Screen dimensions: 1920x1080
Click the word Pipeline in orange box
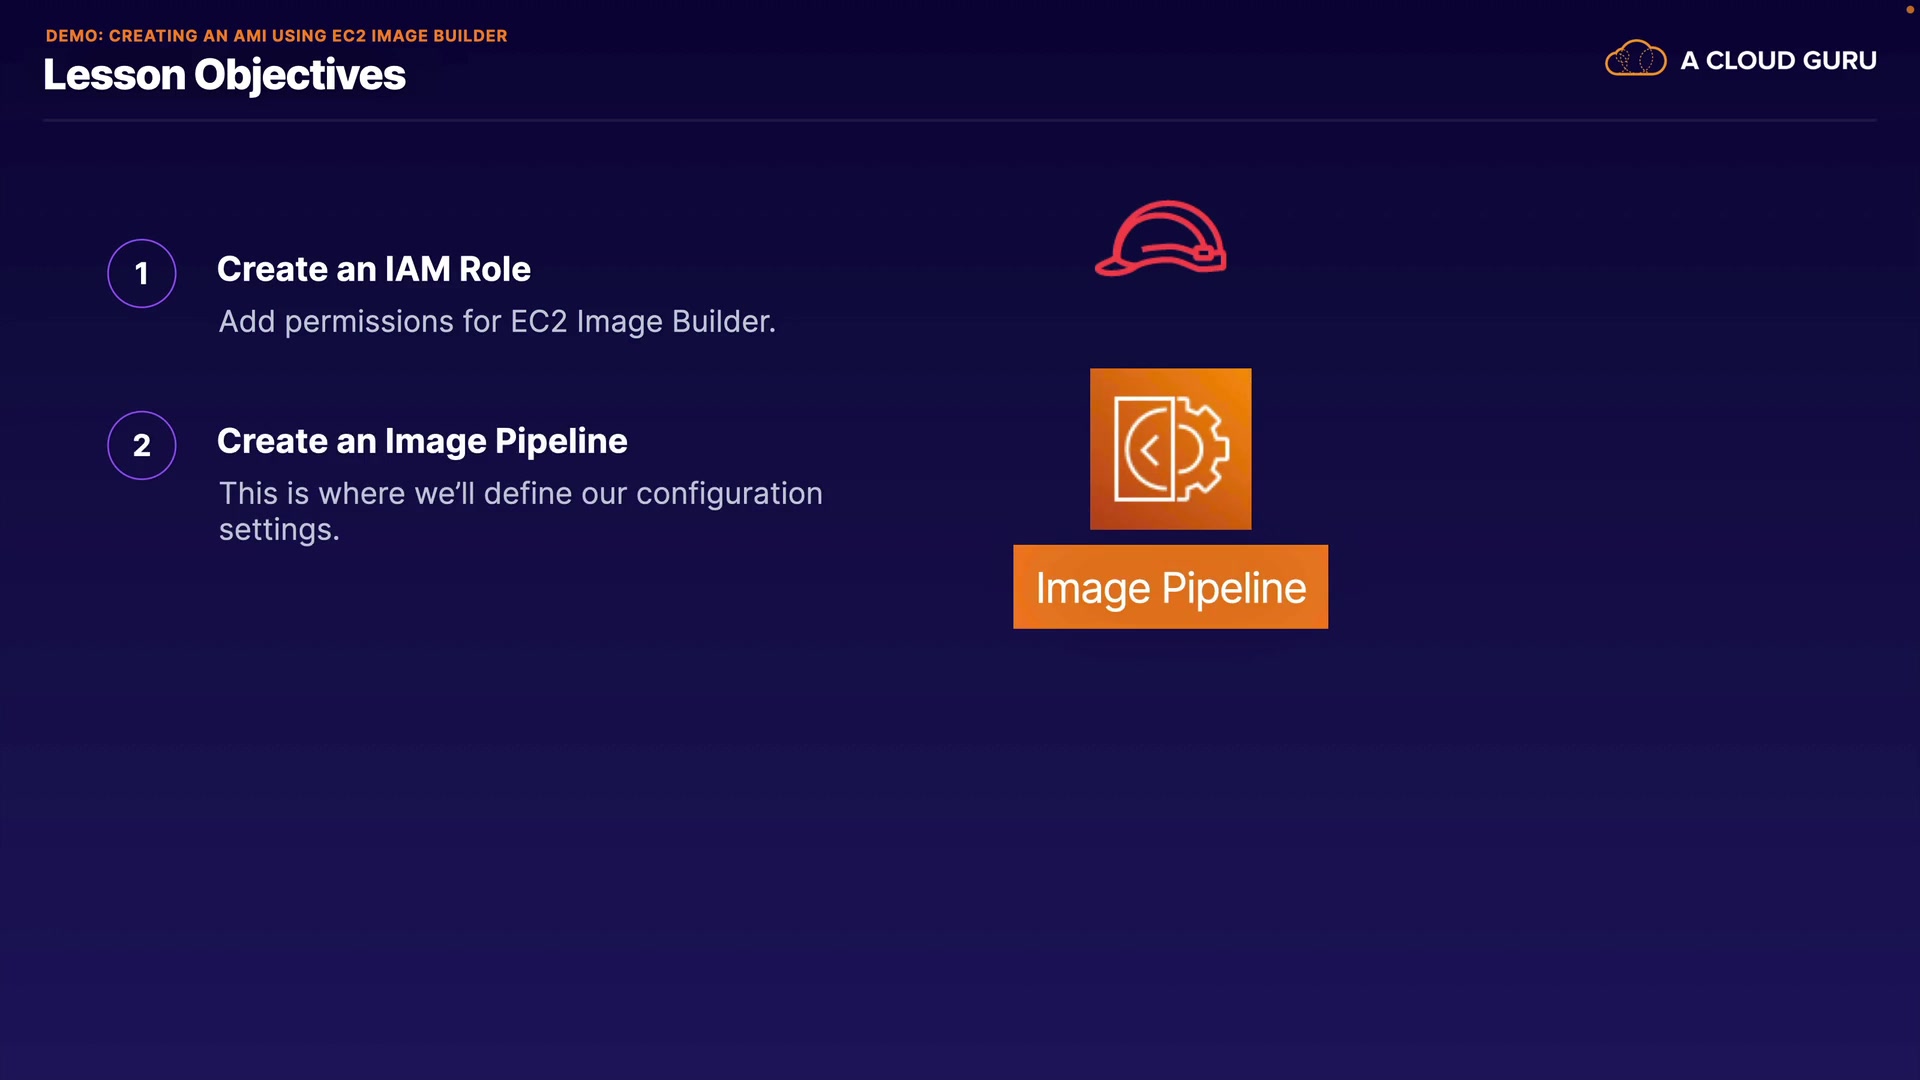pos(1234,588)
